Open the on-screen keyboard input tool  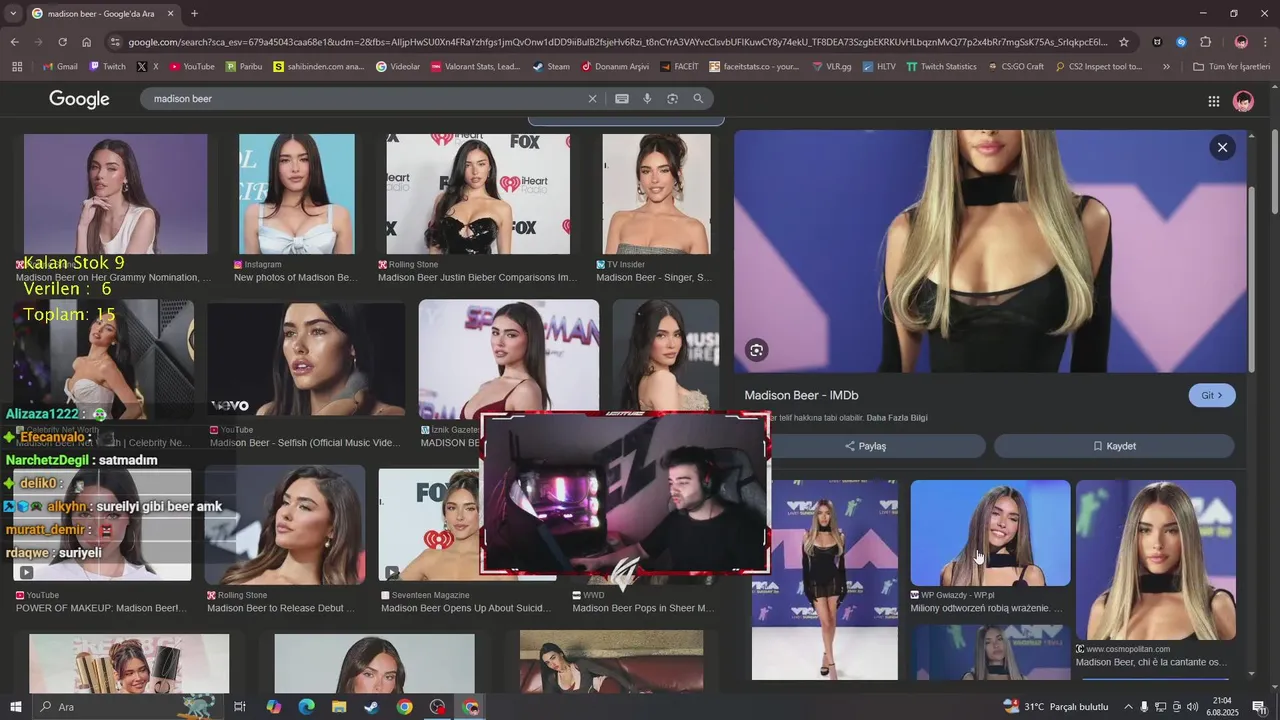coord(622,99)
